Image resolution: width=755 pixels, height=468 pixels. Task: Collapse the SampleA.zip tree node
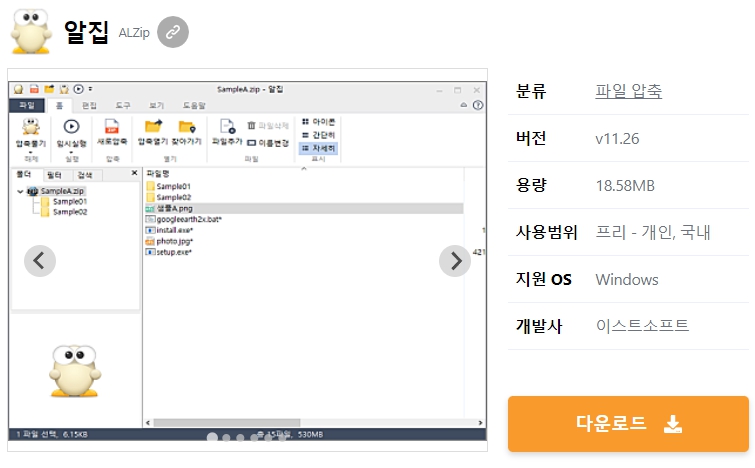[x=20, y=192]
